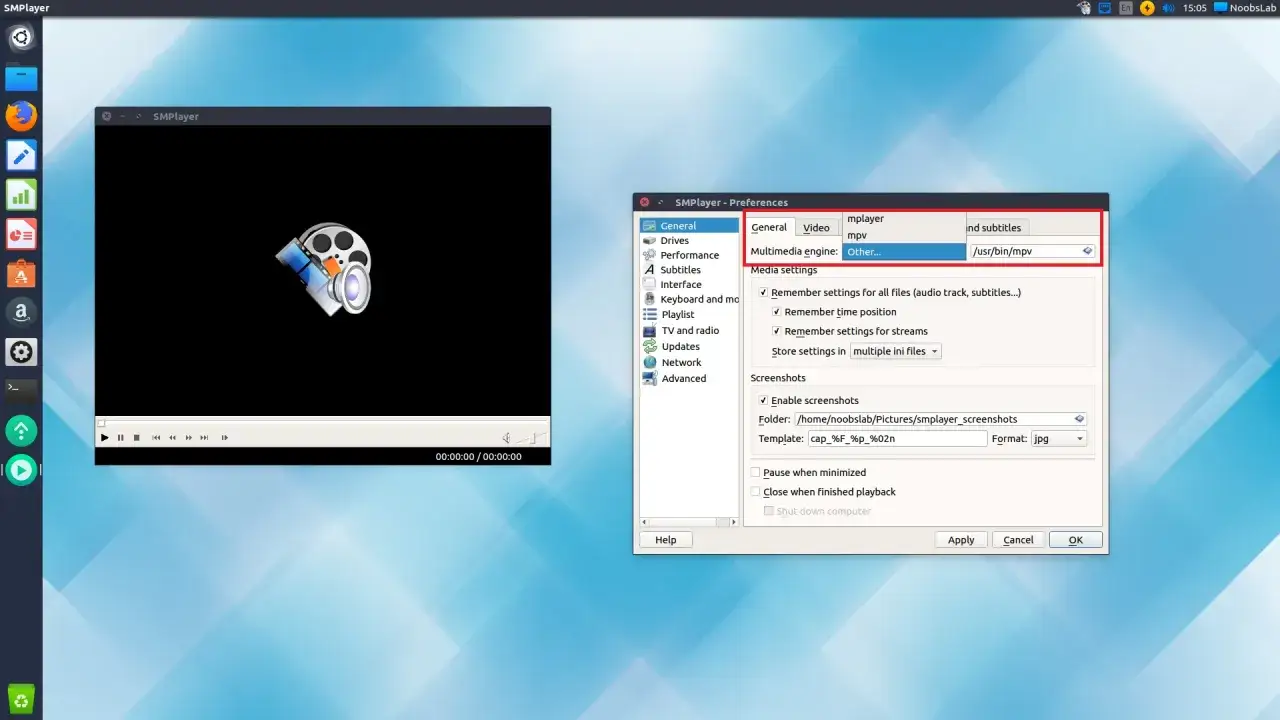Choose Other... in the engine dropdown

[x=904, y=252]
